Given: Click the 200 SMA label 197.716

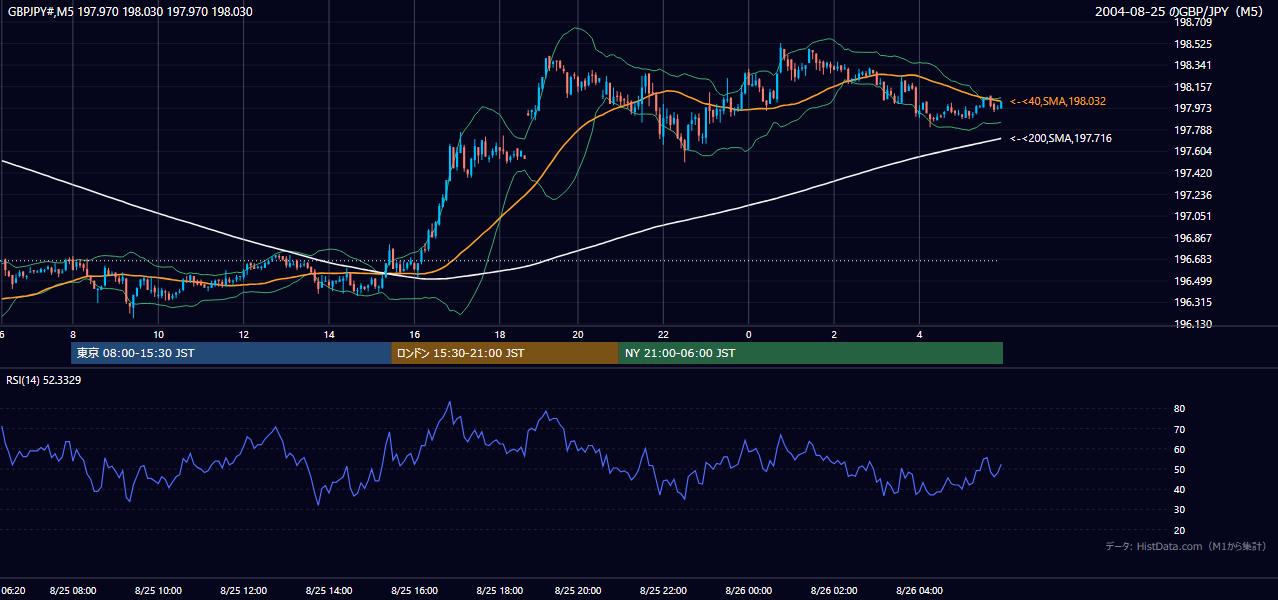Looking at the screenshot, I should click(x=1061, y=139).
